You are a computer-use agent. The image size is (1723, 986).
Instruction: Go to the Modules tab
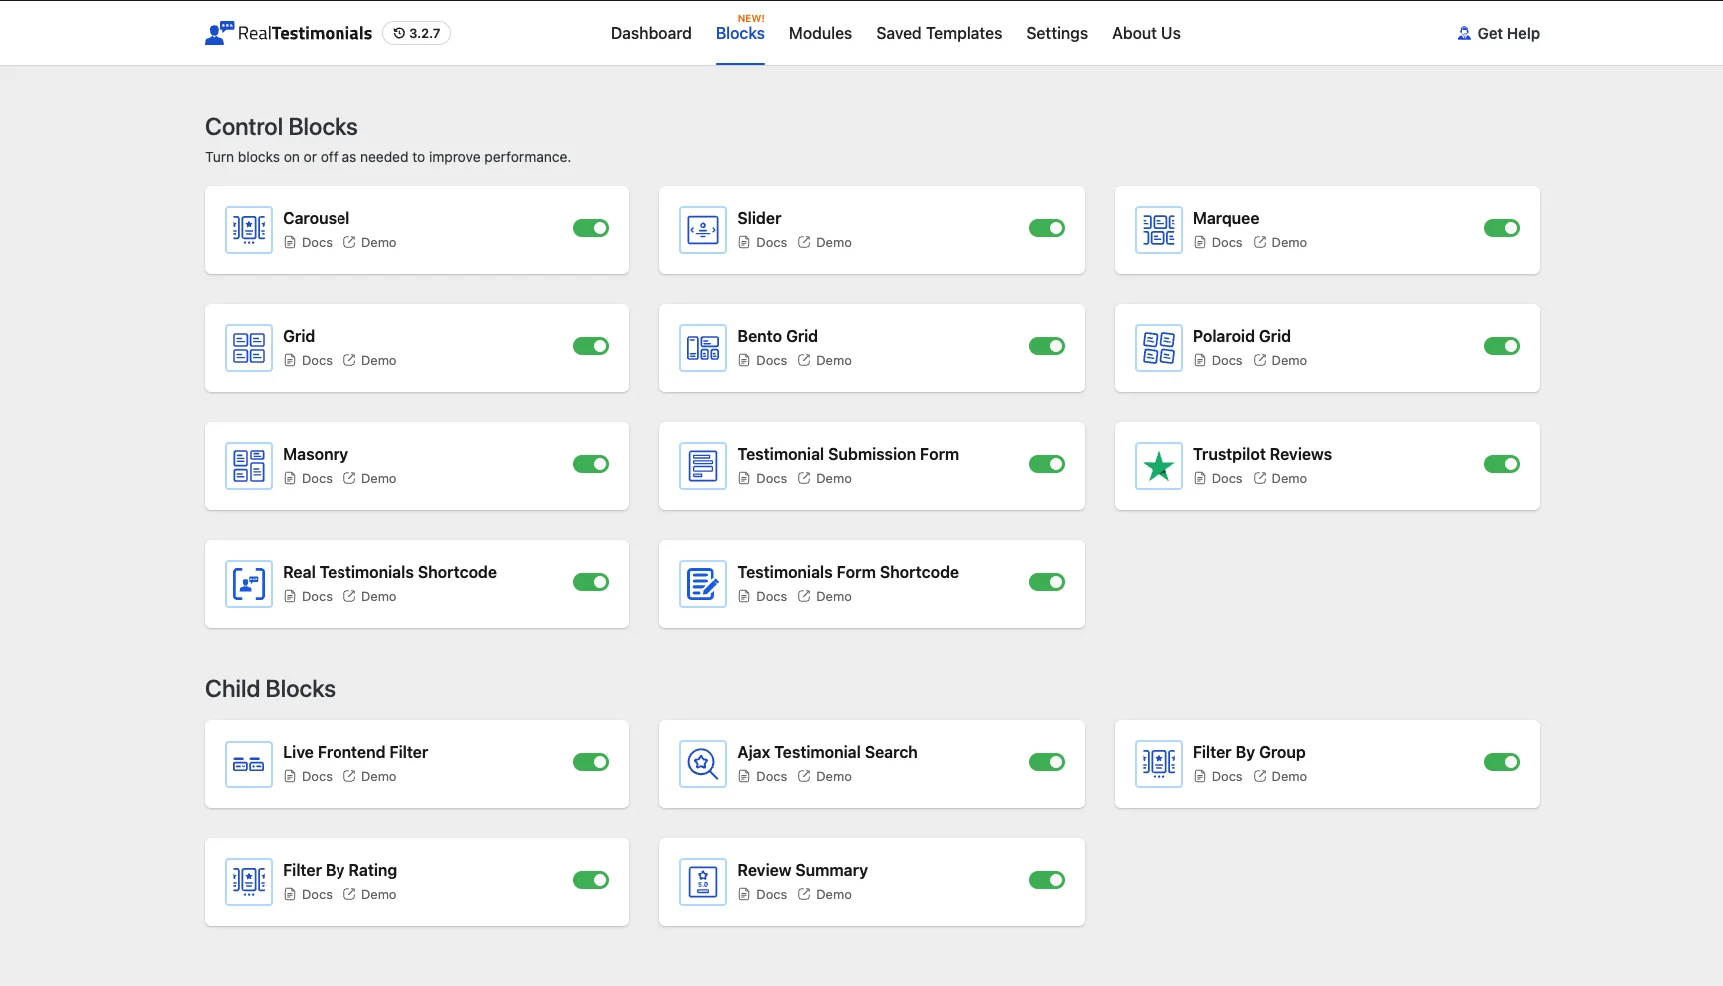820,33
